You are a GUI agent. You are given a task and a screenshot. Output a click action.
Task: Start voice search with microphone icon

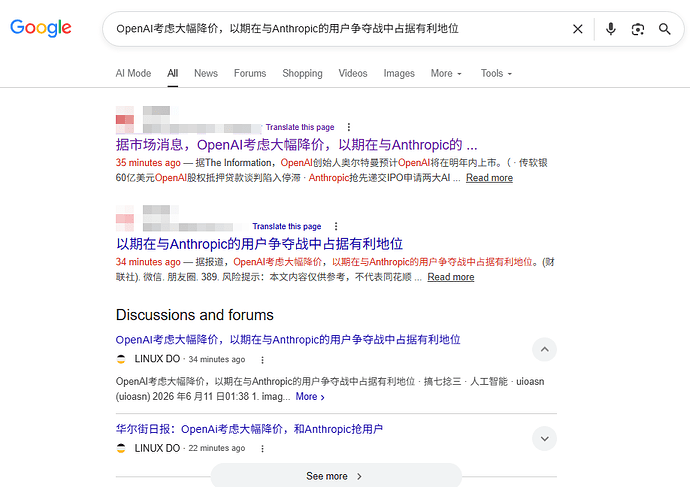coord(610,29)
